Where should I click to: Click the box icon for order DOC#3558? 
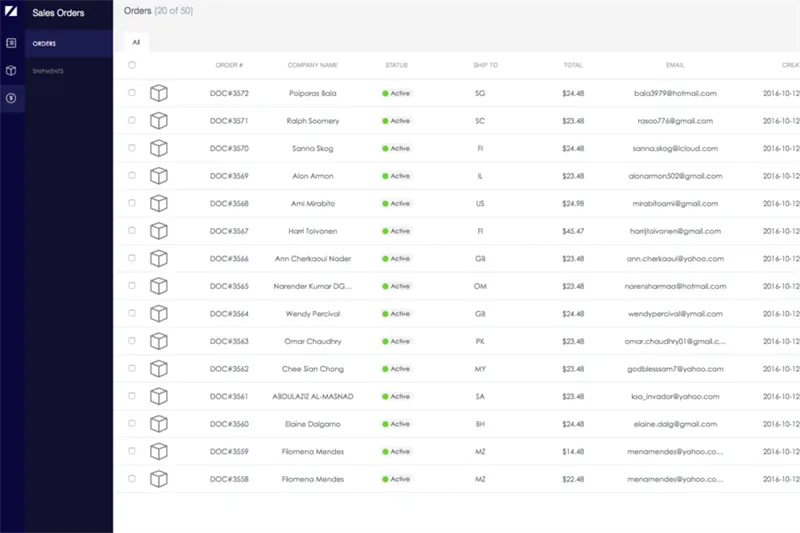(158, 479)
